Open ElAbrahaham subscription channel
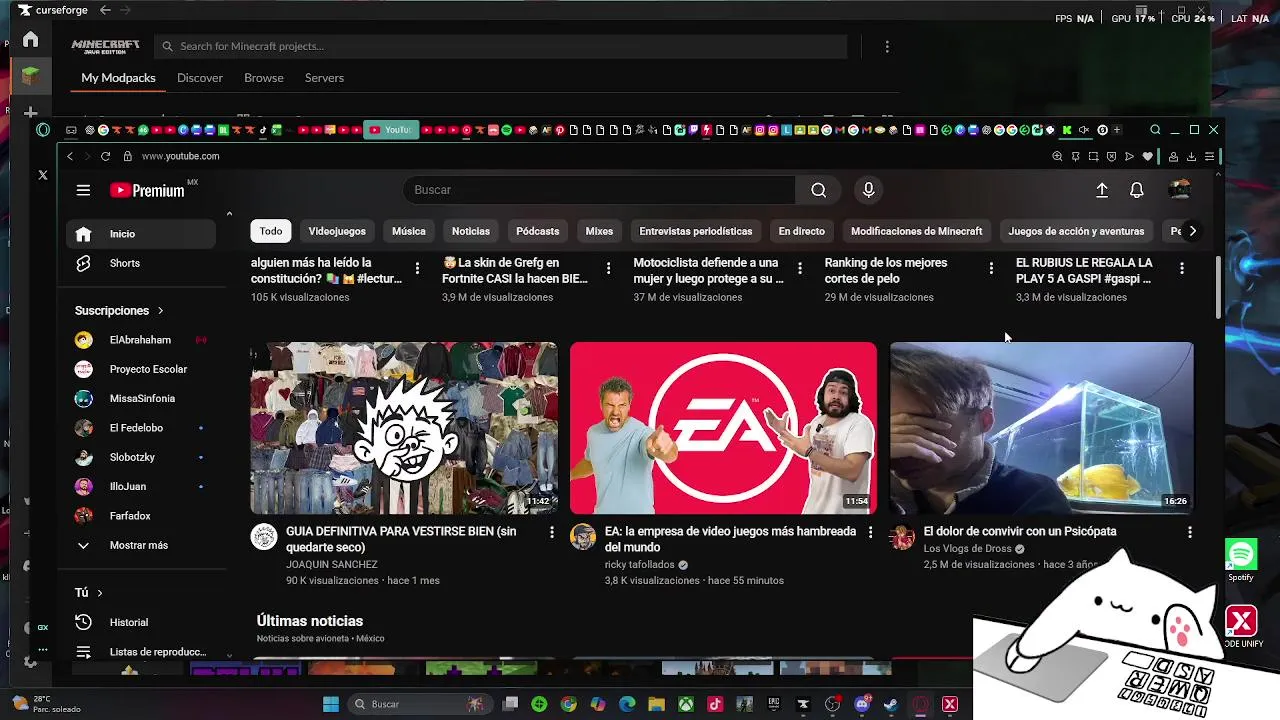The width and height of the screenshot is (1280, 720). pyautogui.click(x=141, y=340)
